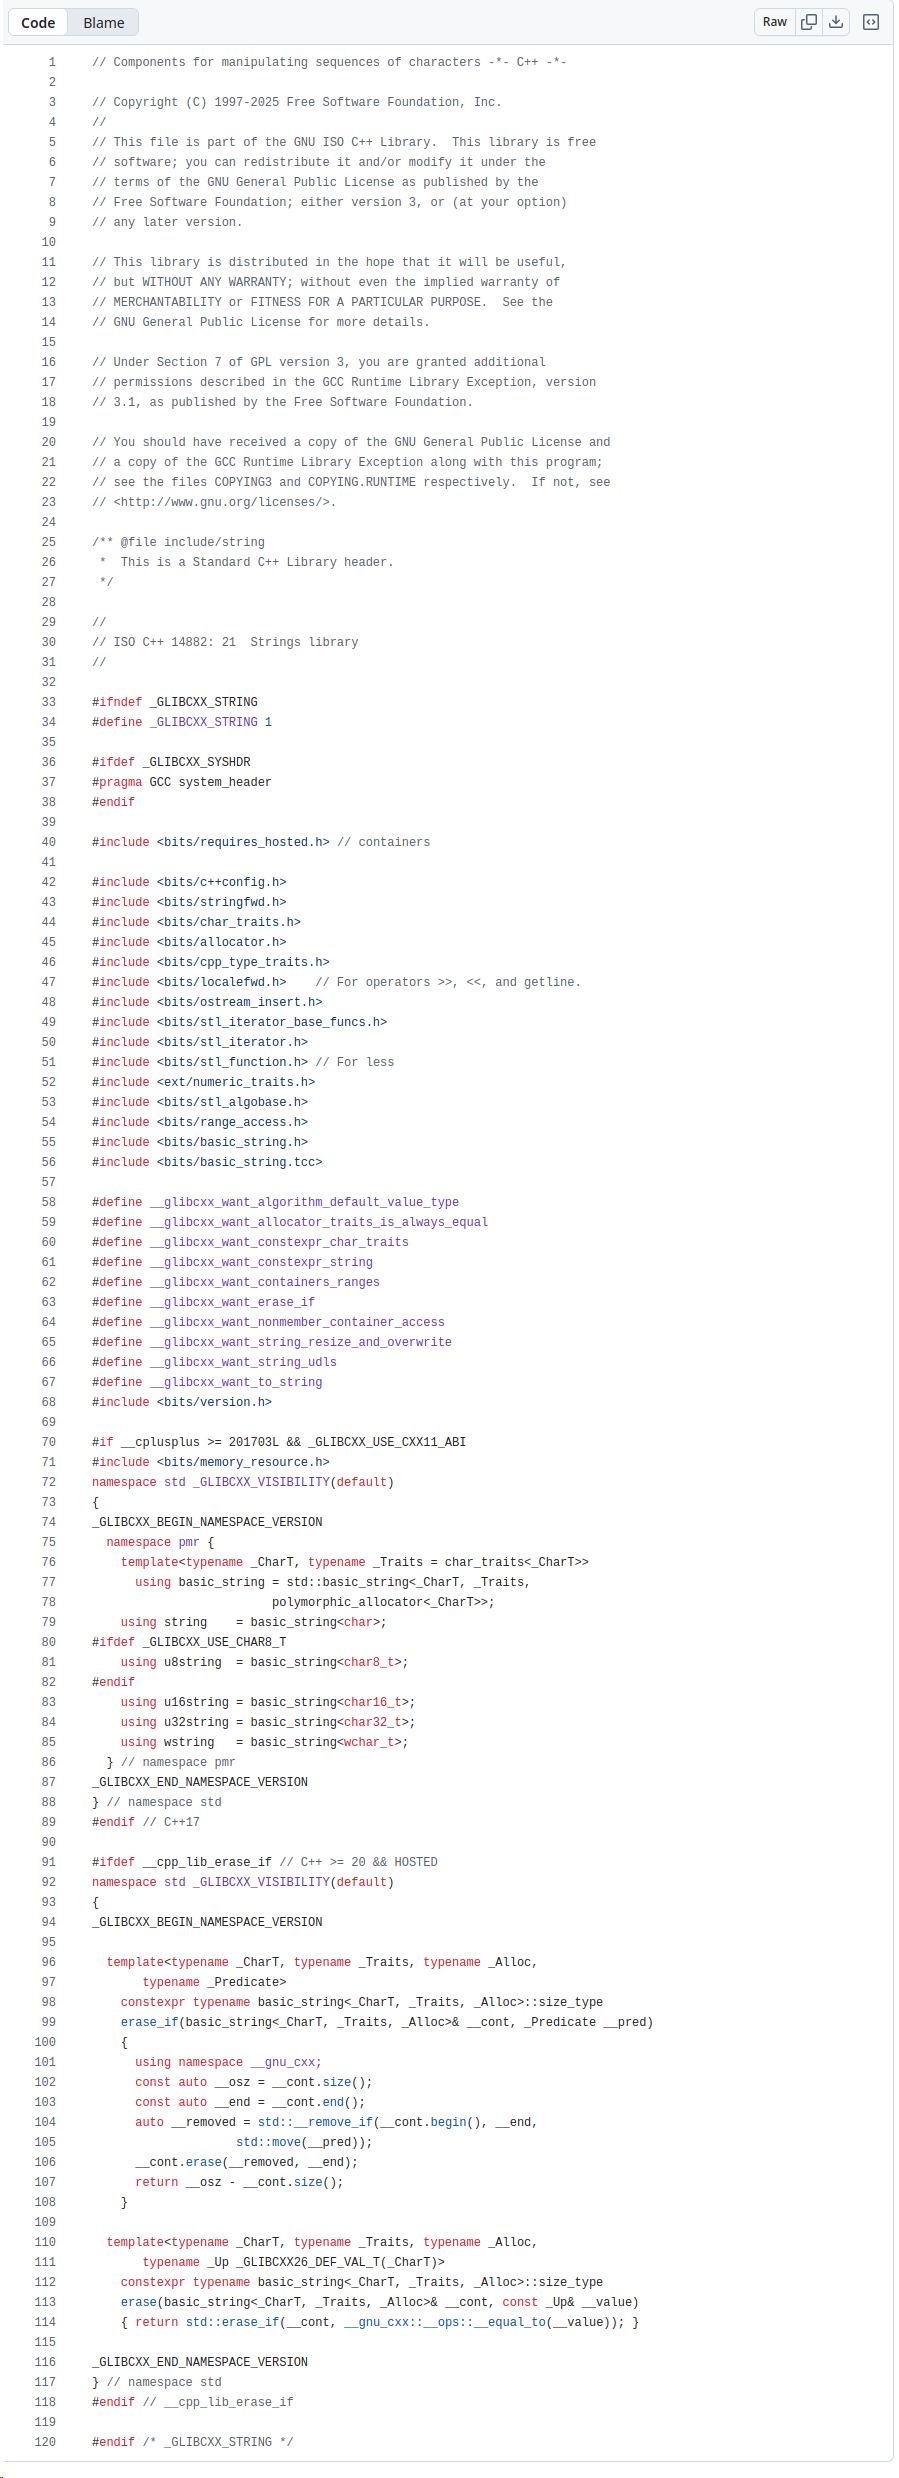Select line number 70
This screenshot has height=2478, width=899.
(49, 1442)
